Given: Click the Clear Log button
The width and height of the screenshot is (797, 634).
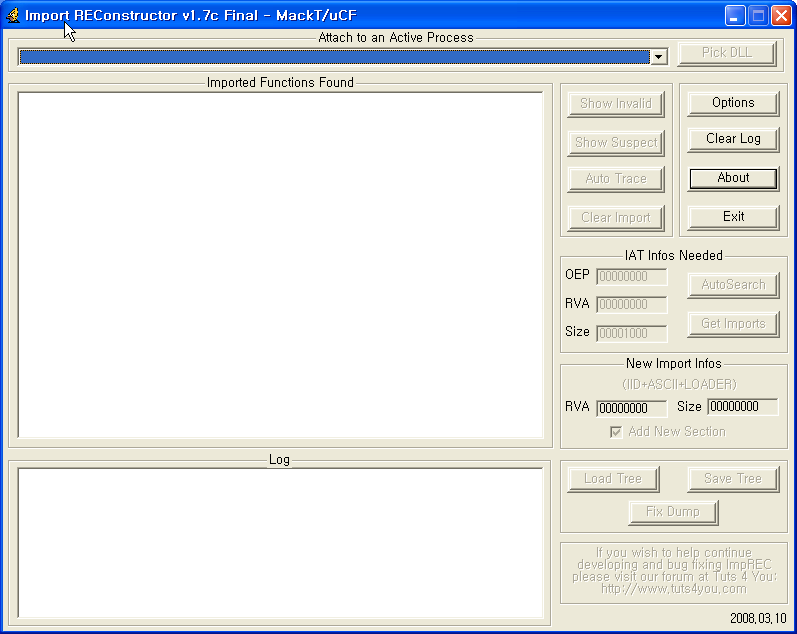Looking at the screenshot, I should [x=733, y=139].
